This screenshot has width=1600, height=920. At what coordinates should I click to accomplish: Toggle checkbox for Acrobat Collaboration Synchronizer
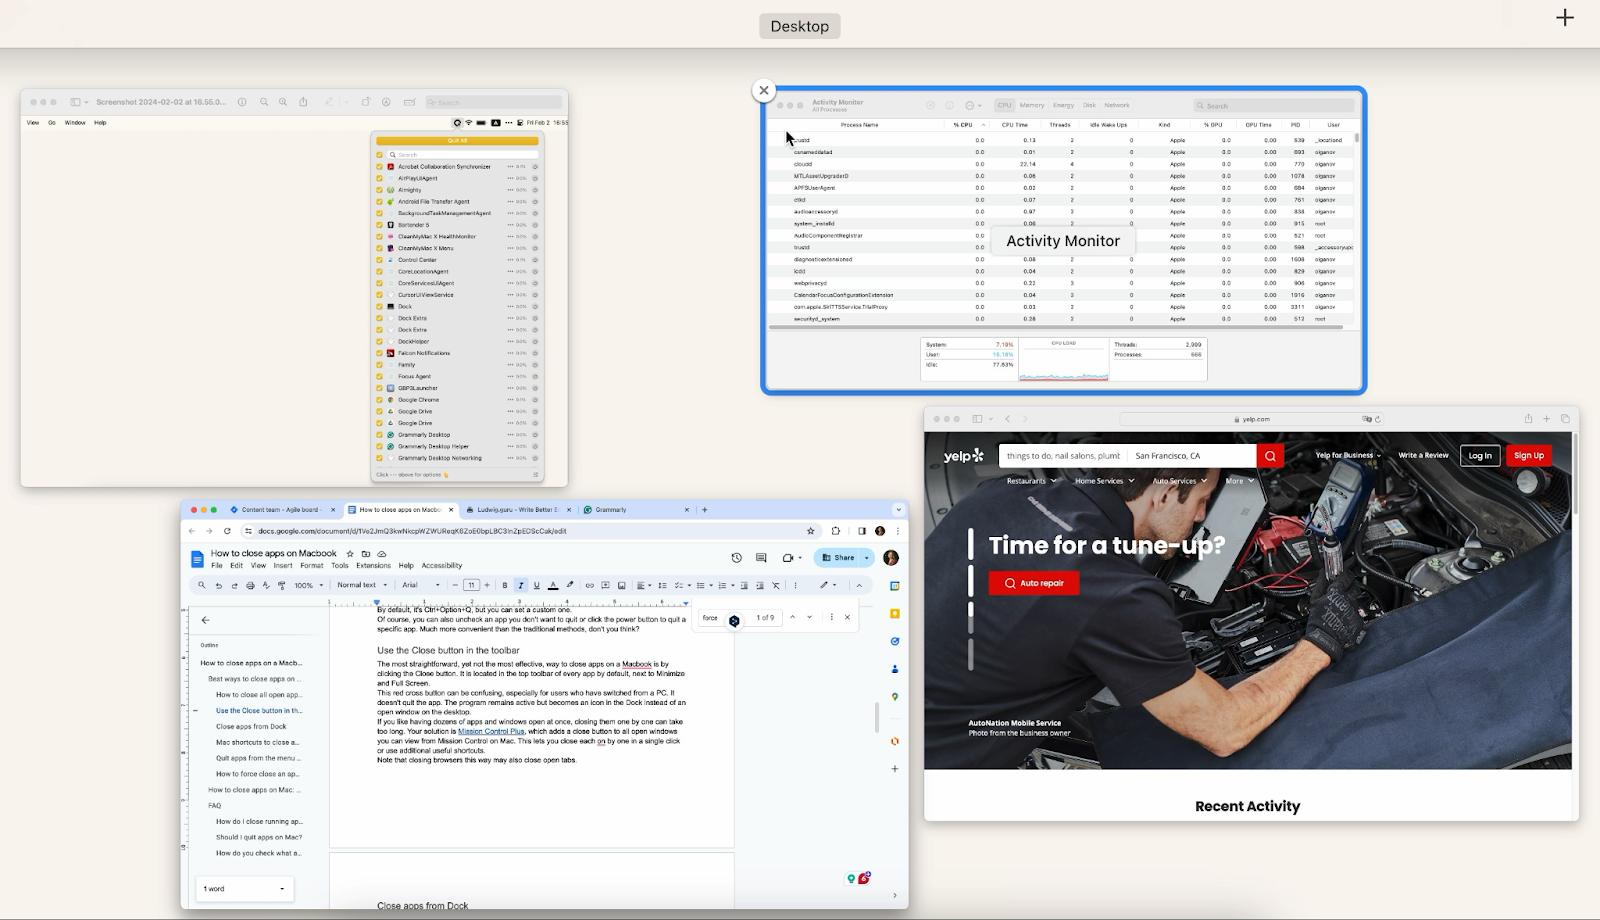380,167
